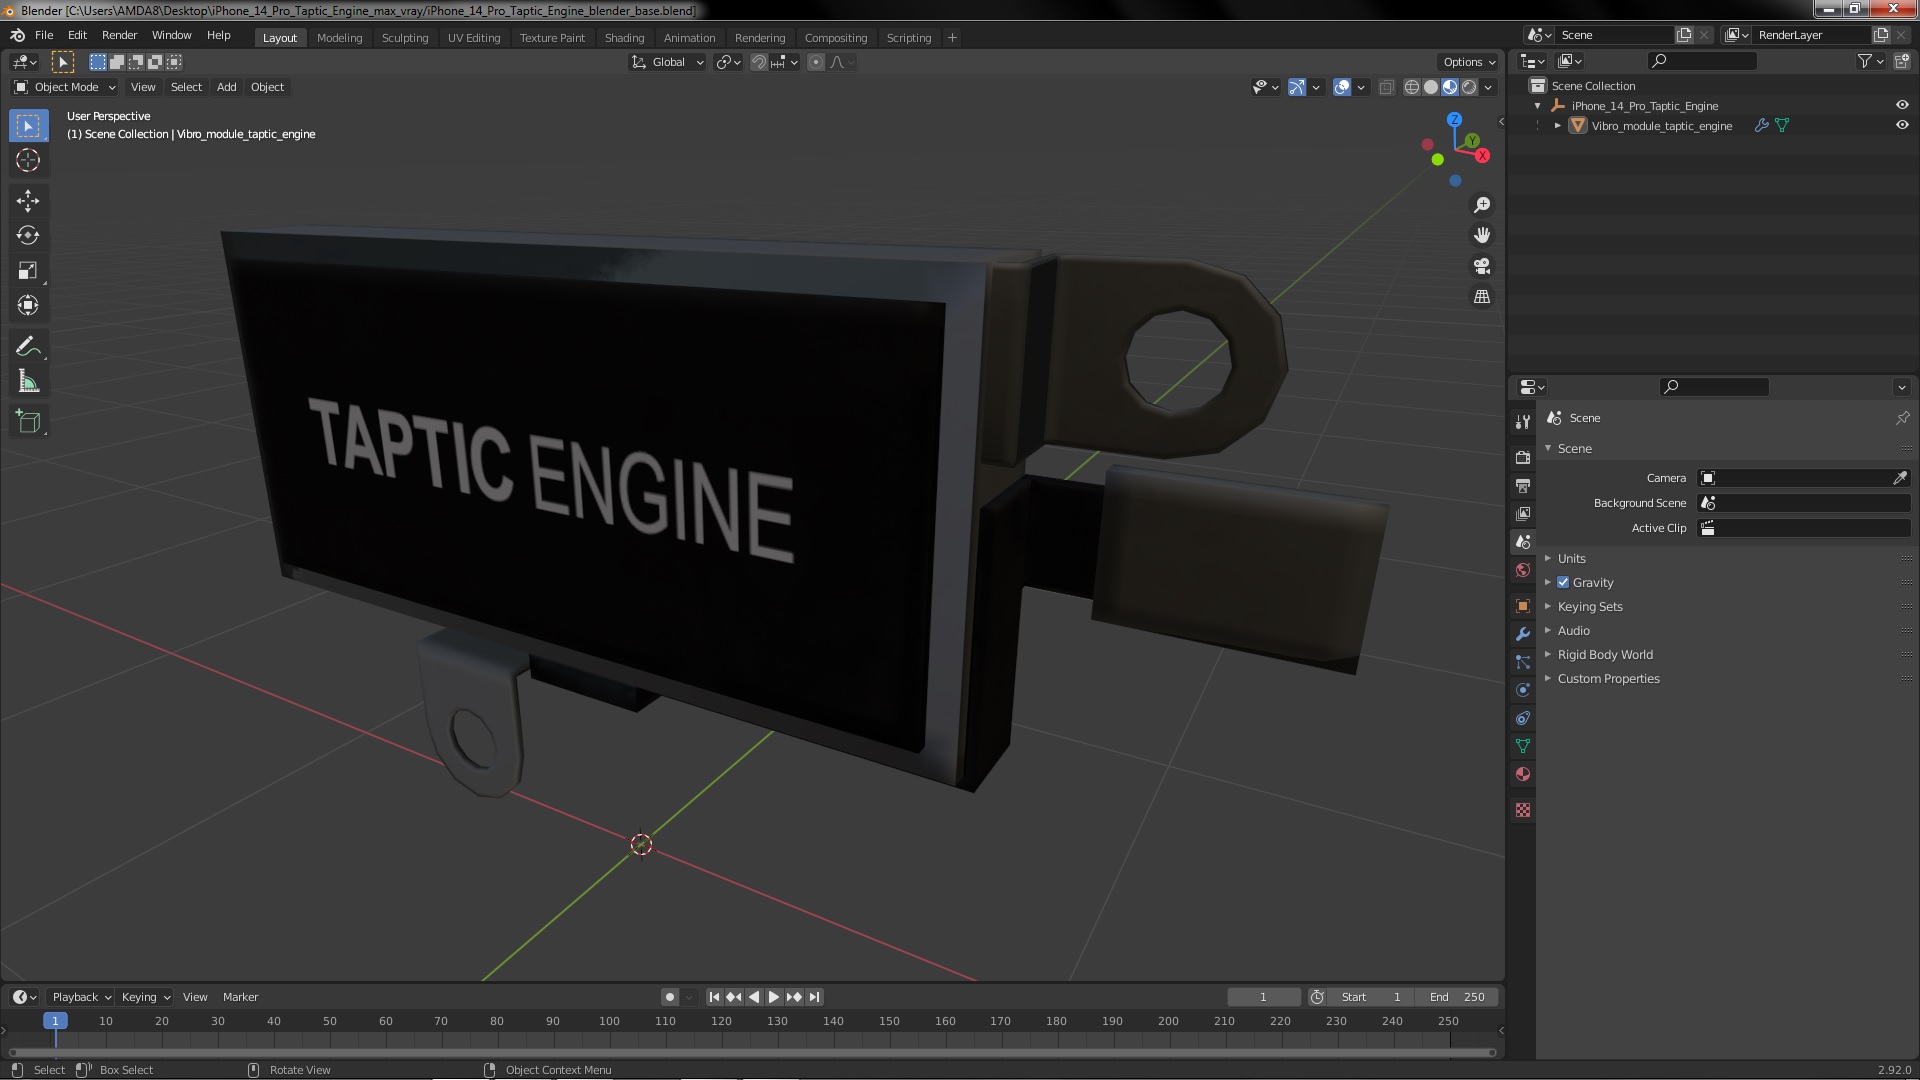Switch to solid viewport shading
This screenshot has height=1080, width=1920.
(1431, 87)
